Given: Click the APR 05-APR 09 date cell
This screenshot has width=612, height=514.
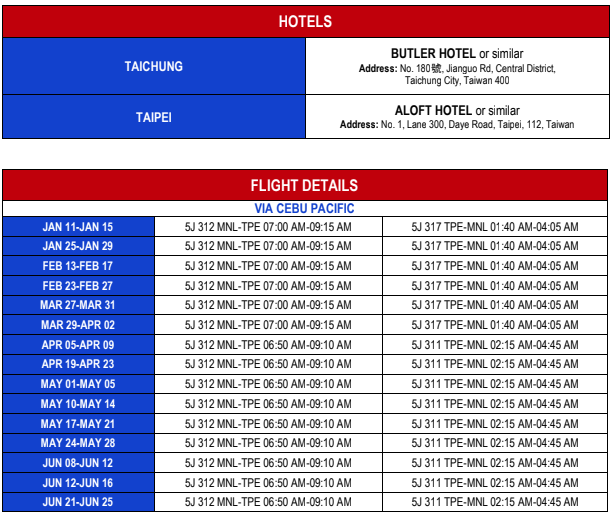Looking at the screenshot, I should click(x=78, y=344).
